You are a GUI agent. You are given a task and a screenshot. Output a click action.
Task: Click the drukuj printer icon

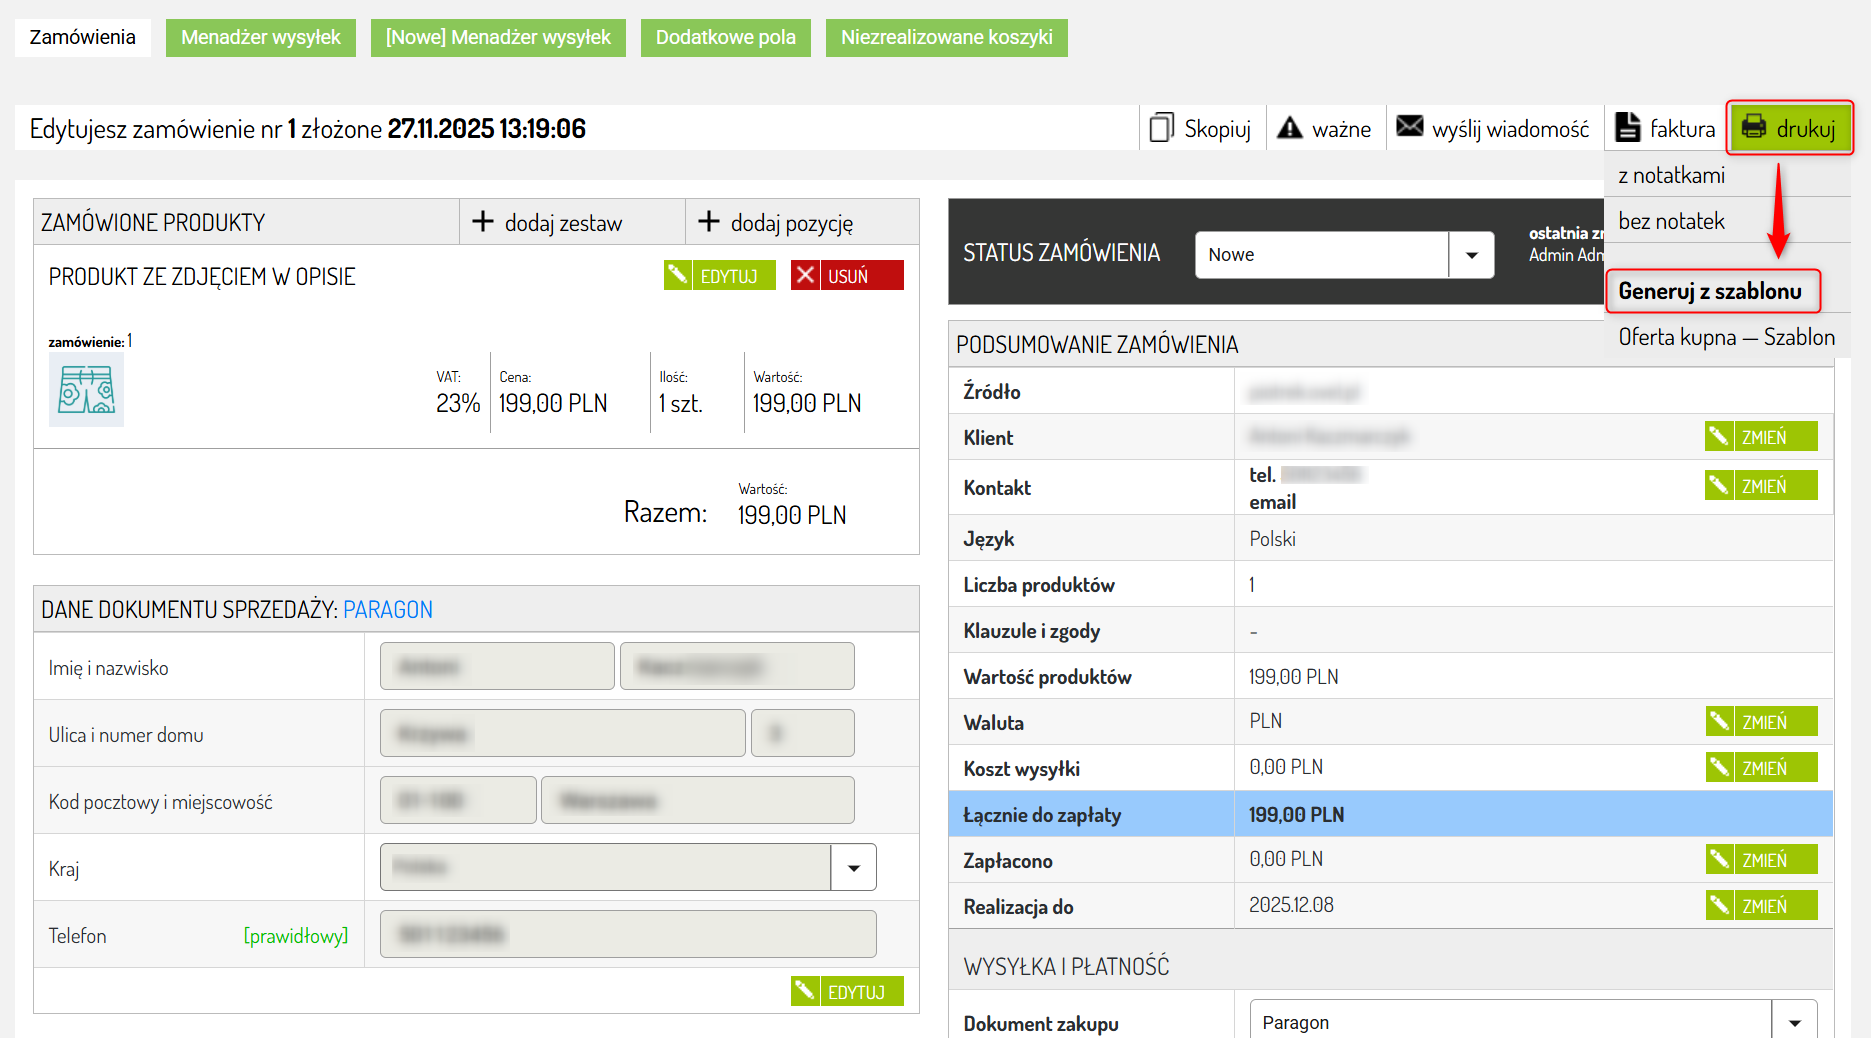[x=1754, y=127]
